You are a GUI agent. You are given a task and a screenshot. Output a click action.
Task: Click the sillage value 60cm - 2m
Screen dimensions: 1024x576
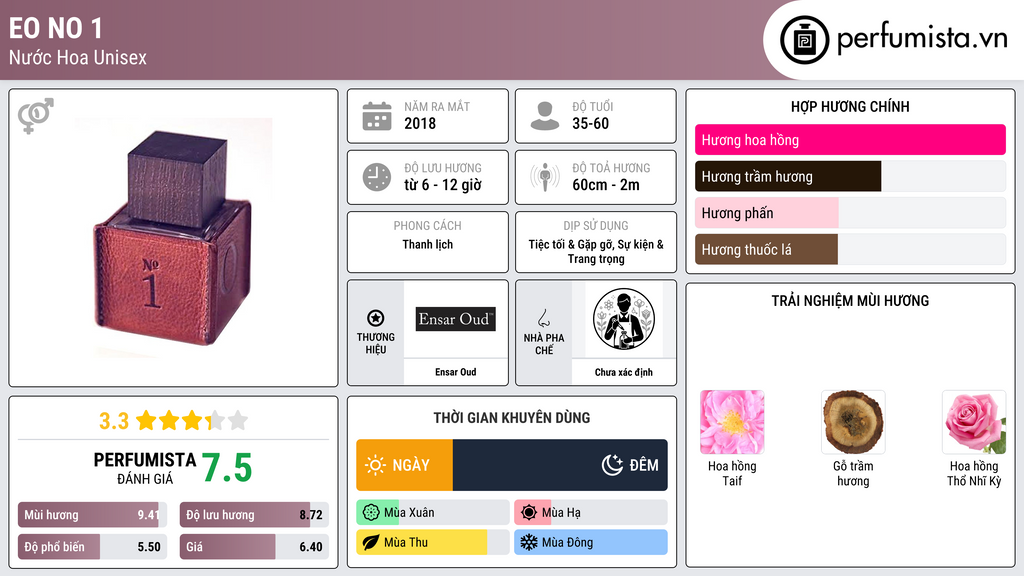(606, 185)
